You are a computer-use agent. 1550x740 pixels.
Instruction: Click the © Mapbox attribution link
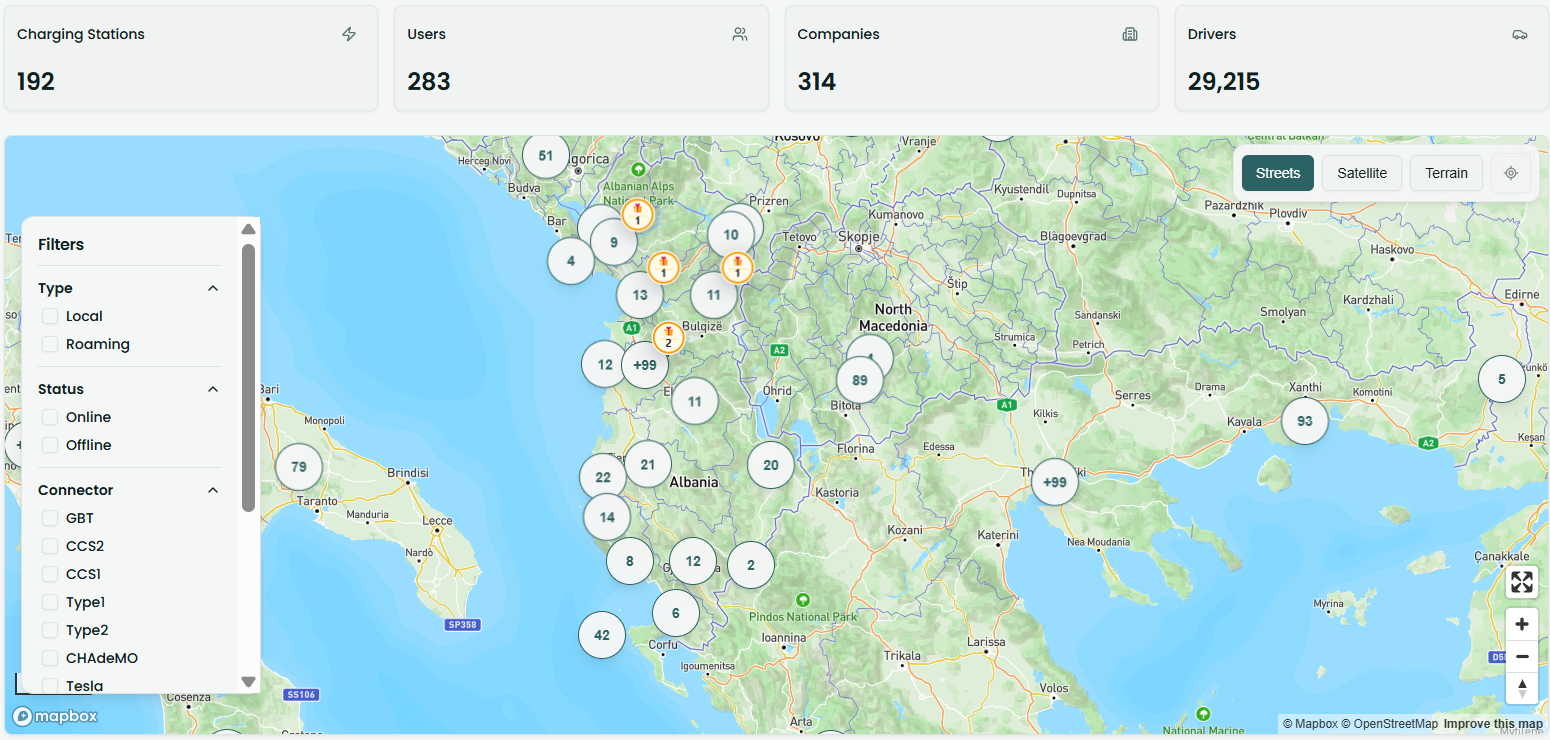click(1310, 724)
